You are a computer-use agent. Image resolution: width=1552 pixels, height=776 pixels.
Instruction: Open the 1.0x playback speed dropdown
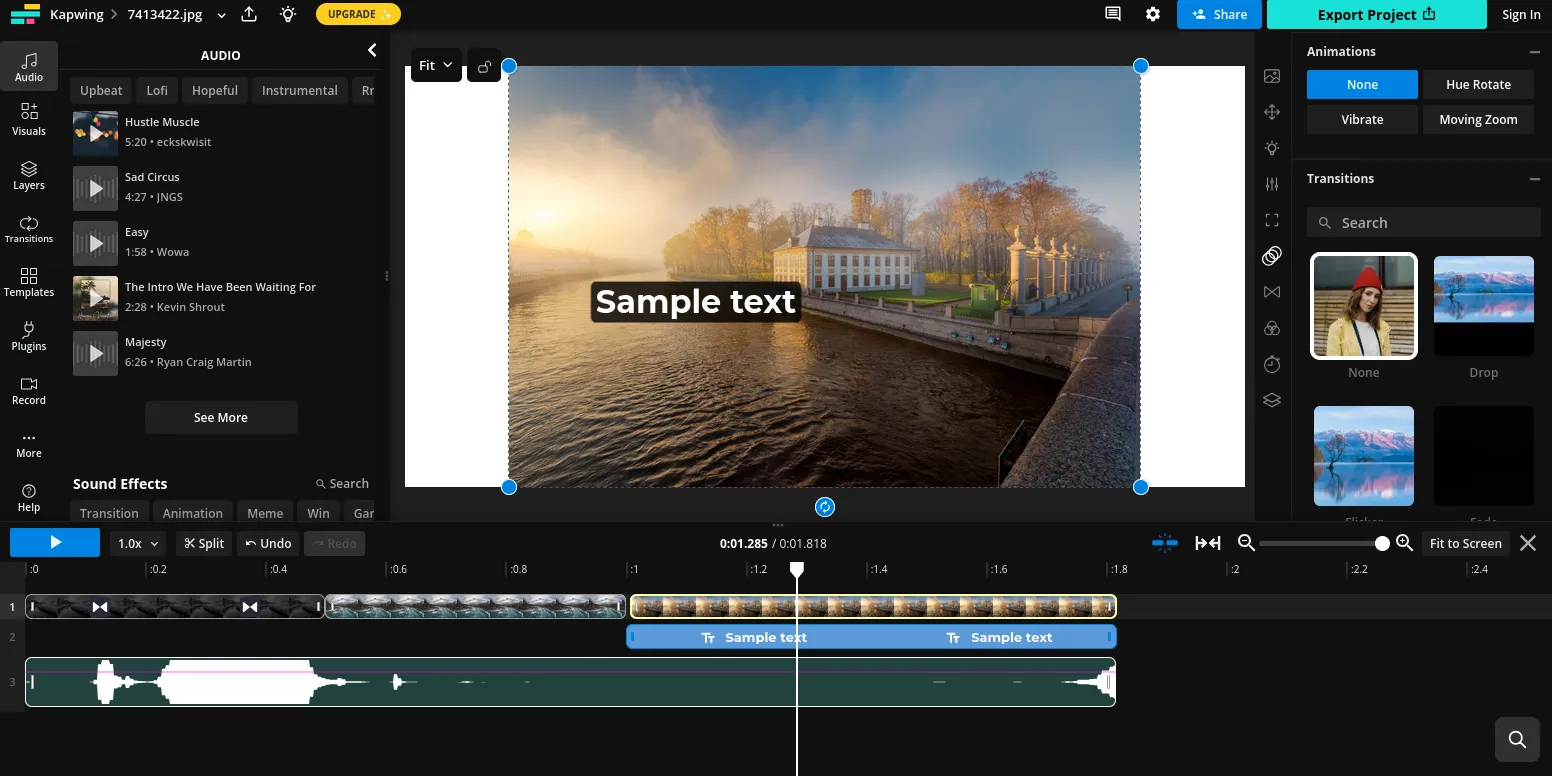137,543
